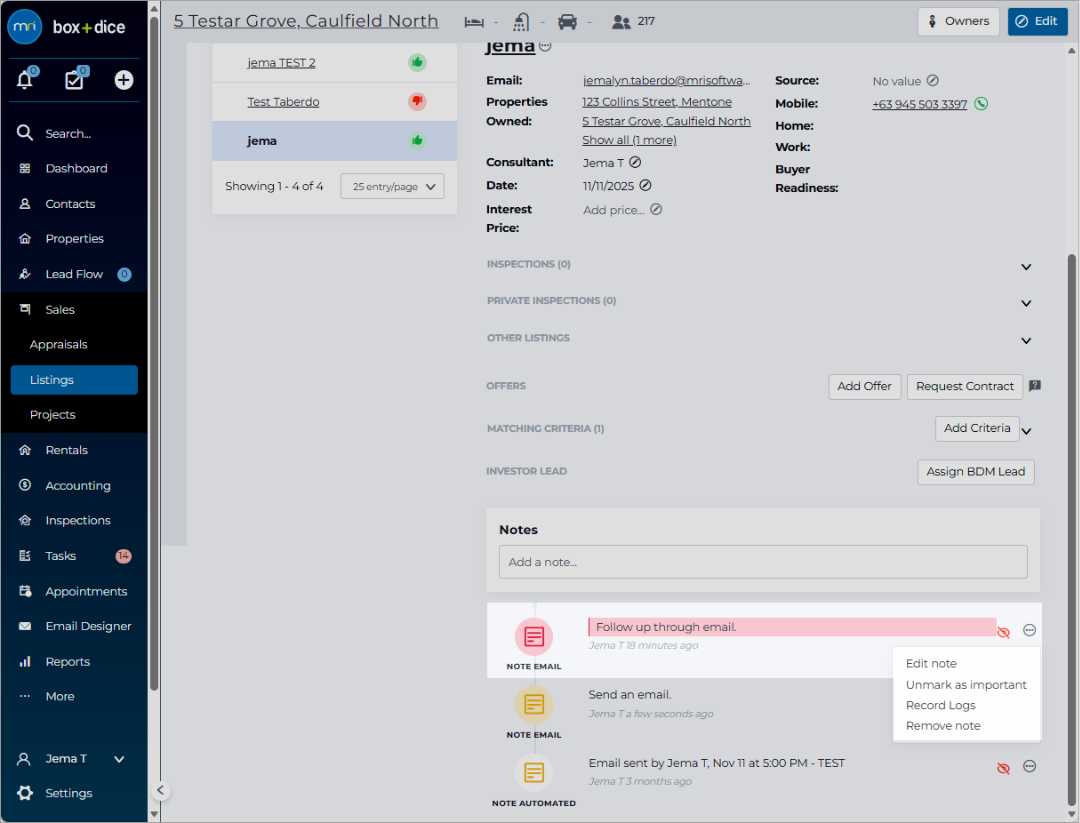
Task: Expand the Other Listings section
Action: (1026, 341)
